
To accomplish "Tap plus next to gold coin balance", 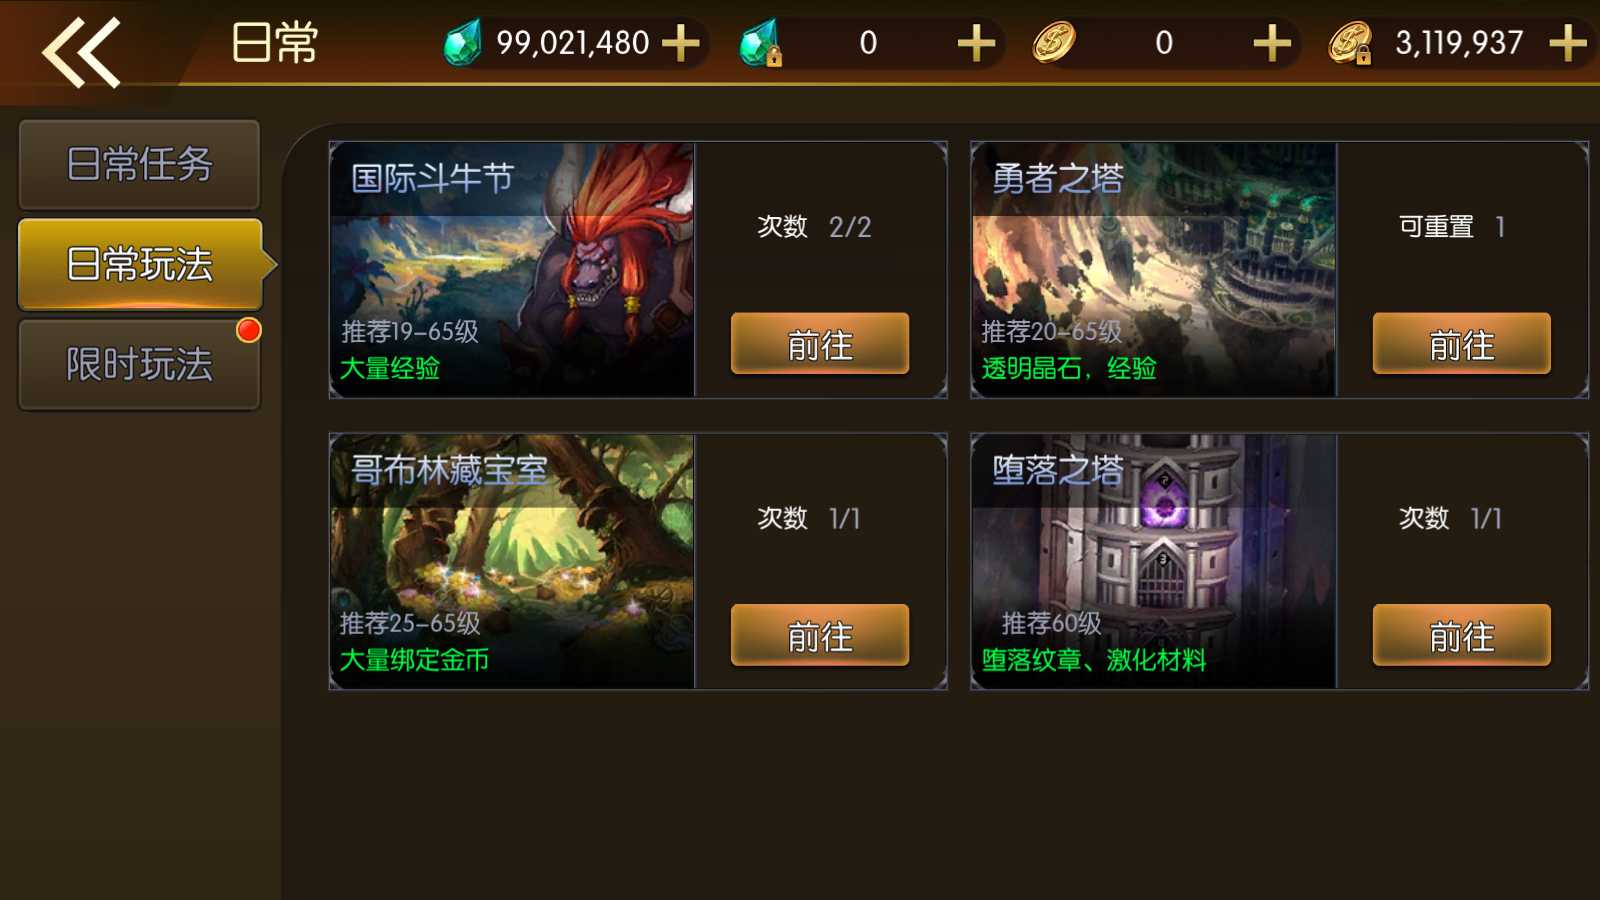I will [1272, 43].
